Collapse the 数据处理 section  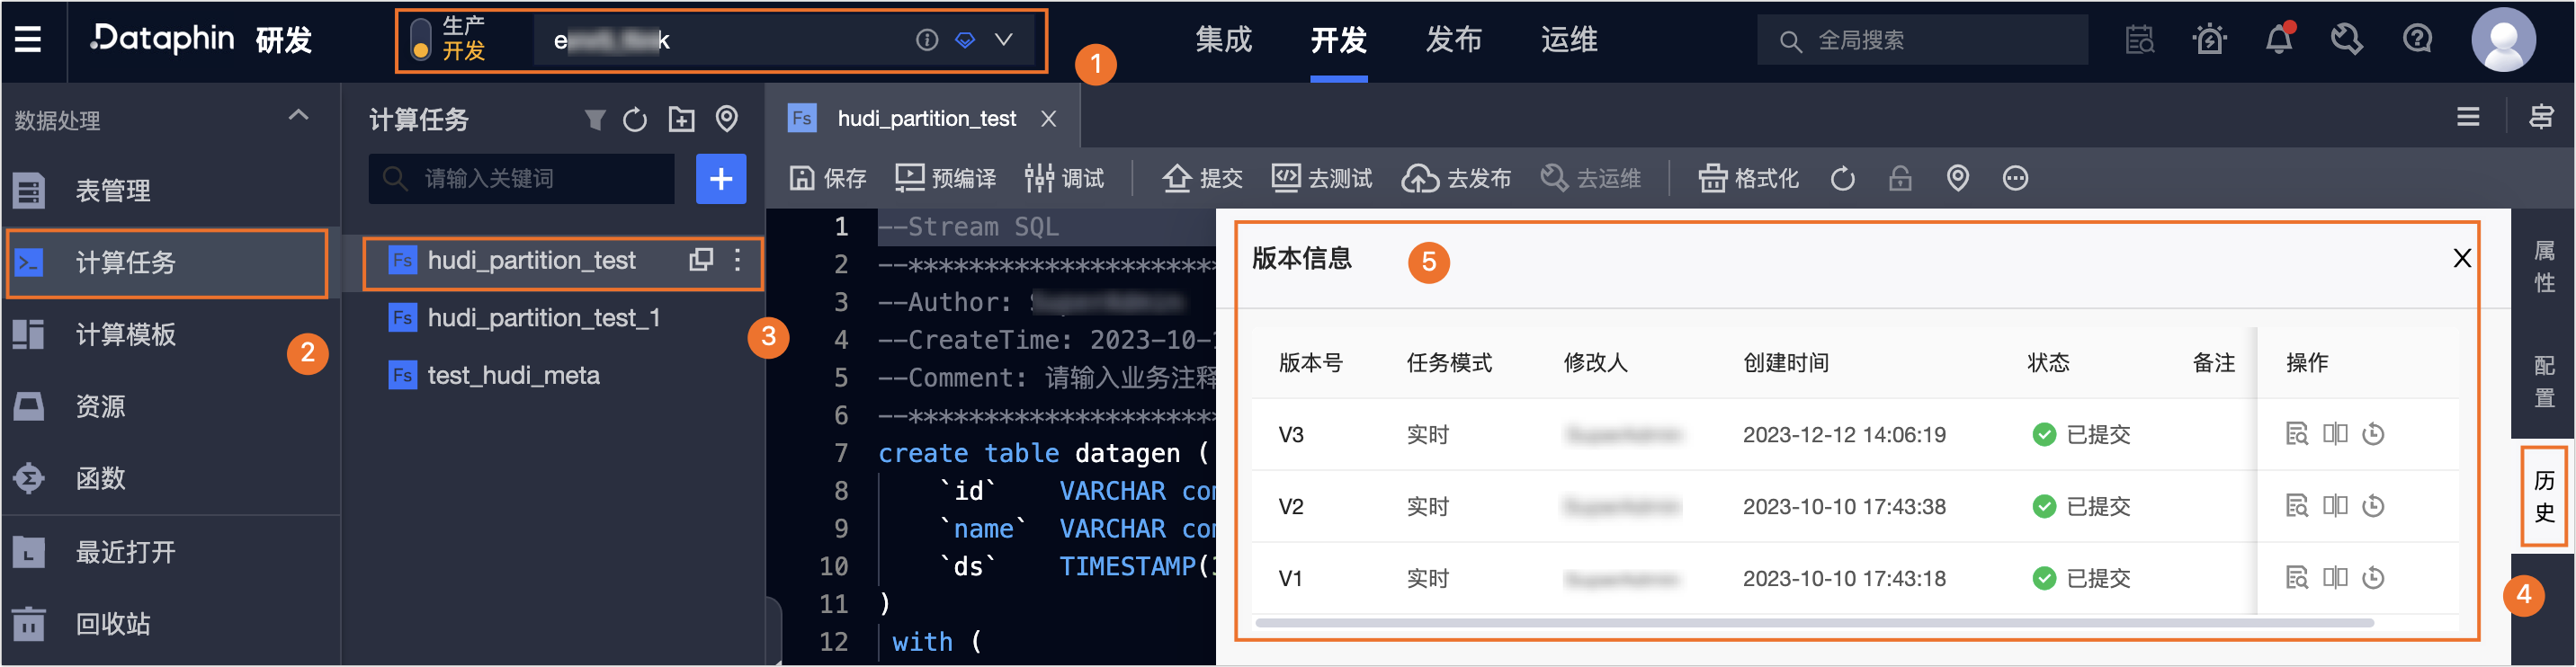tap(298, 116)
